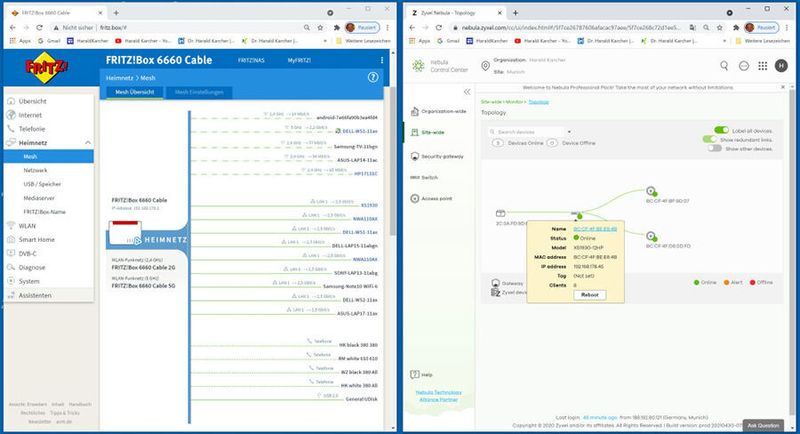Go back in the FRITZ!Box browser window
Viewport: 800px width, 434px height.
[x=13, y=28]
